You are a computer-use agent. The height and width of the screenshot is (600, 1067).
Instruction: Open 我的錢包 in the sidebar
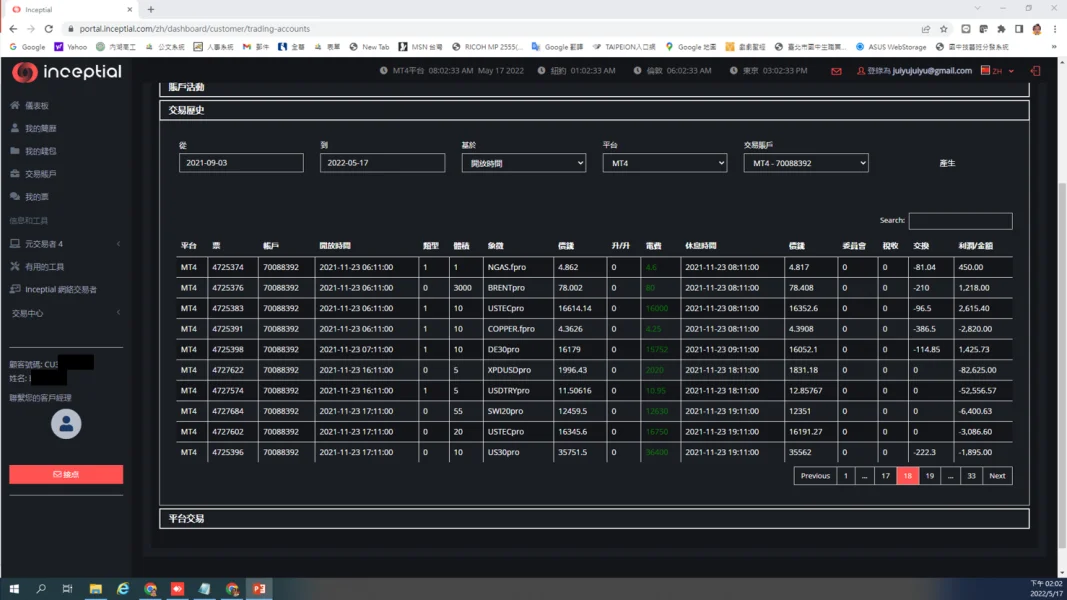[x=40, y=151]
